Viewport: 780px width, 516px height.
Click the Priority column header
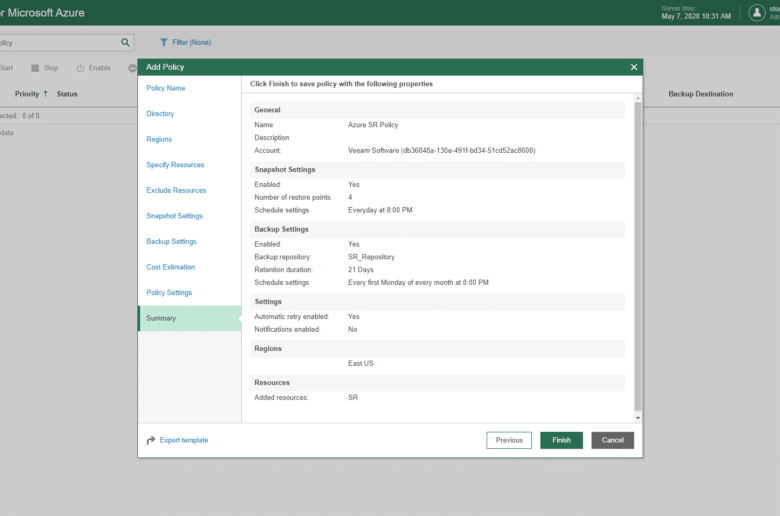(x=27, y=94)
